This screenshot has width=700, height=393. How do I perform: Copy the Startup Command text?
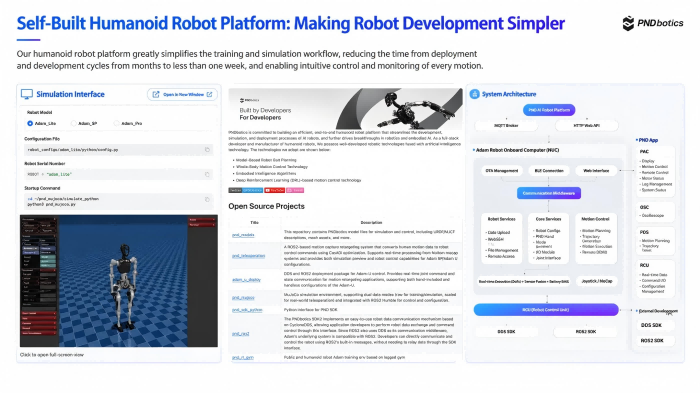(x=207, y=199)
